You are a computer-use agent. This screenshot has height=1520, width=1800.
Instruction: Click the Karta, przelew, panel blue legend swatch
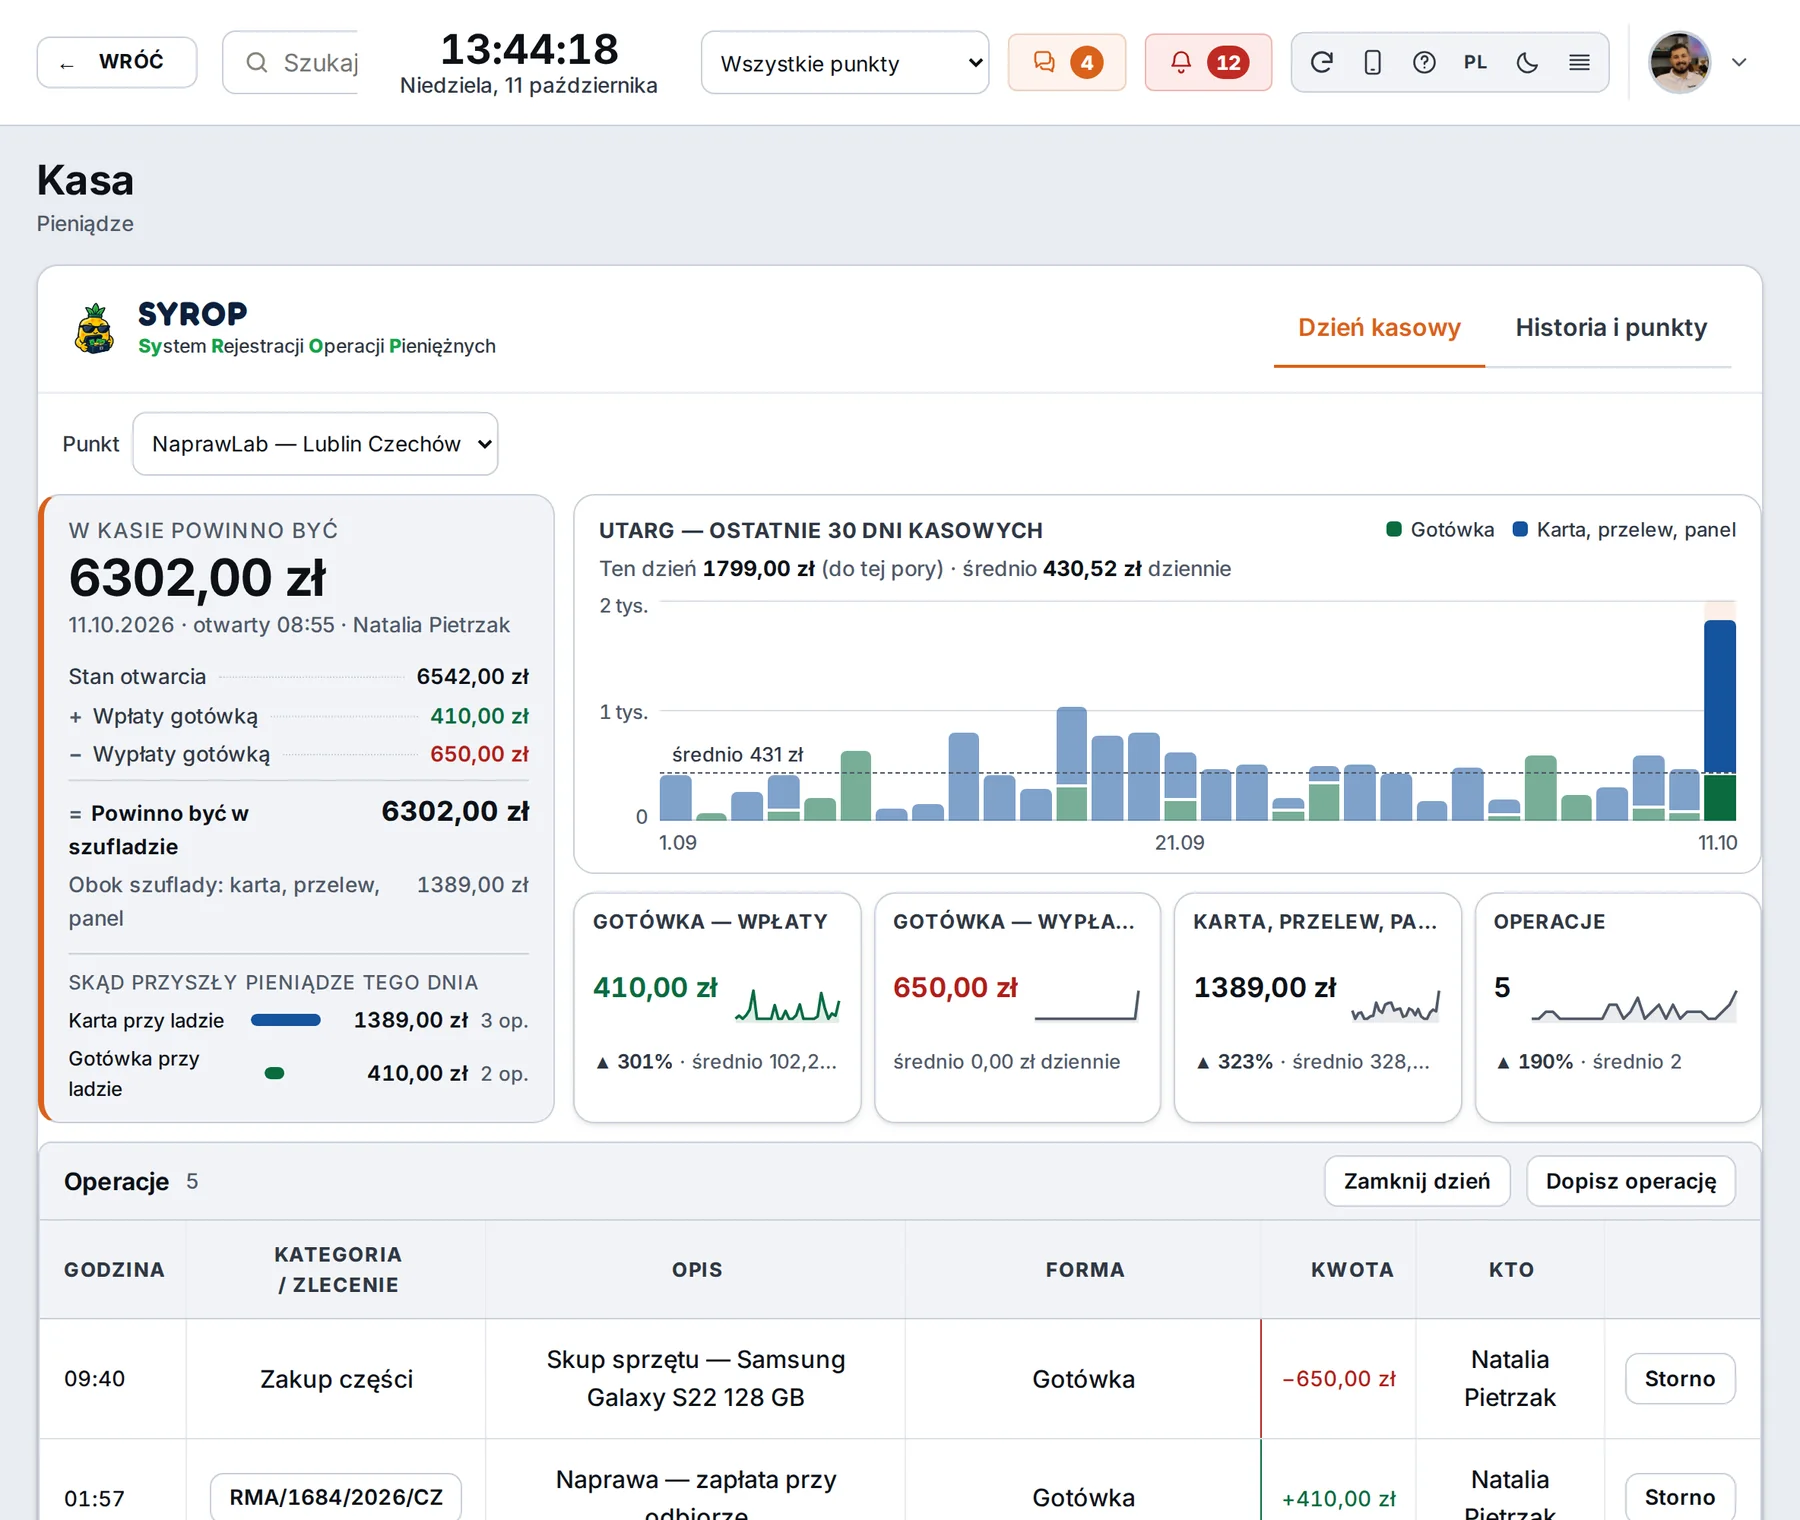click(1520, 529)
